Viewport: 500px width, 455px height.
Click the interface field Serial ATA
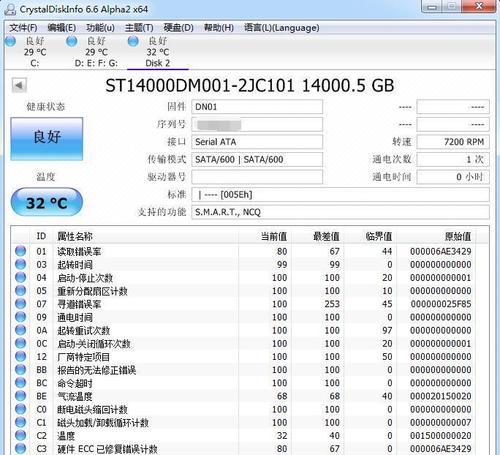point(257,142)
